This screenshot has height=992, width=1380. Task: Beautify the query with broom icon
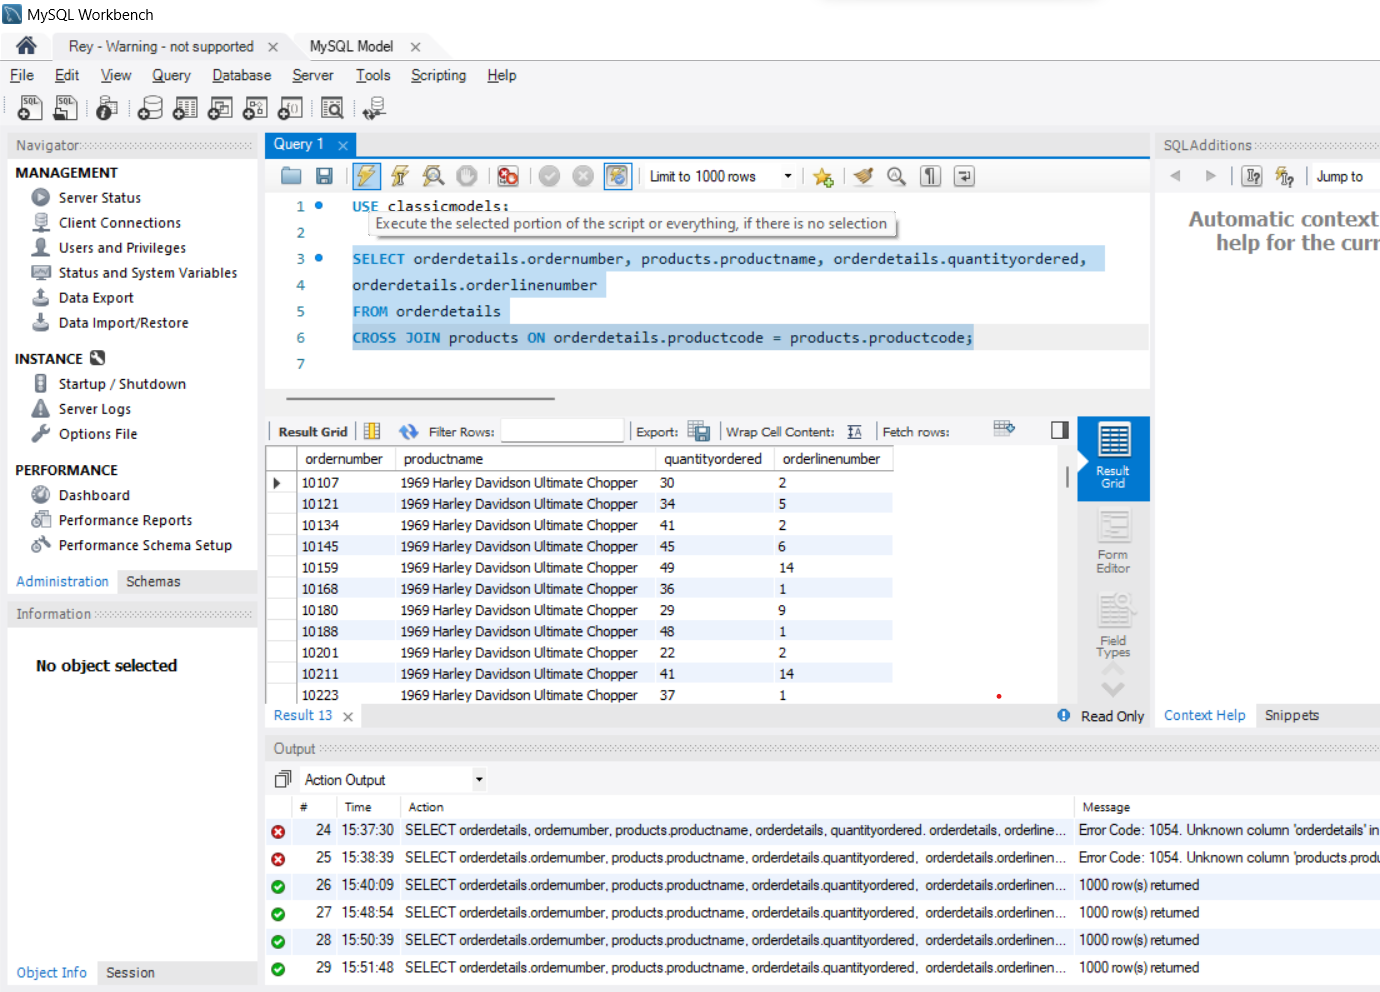pos(863,176)
